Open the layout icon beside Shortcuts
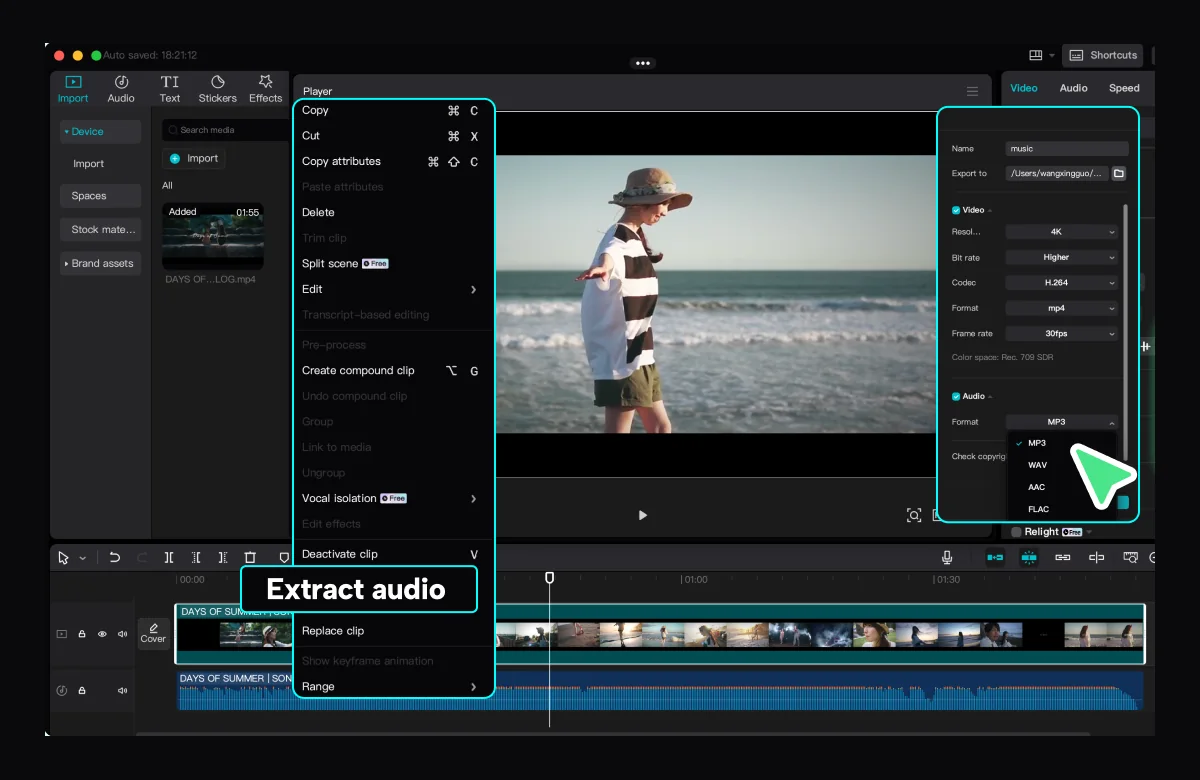Image resolution: width=1200 pixels, height=780 pixels. tap(1036, 55)
